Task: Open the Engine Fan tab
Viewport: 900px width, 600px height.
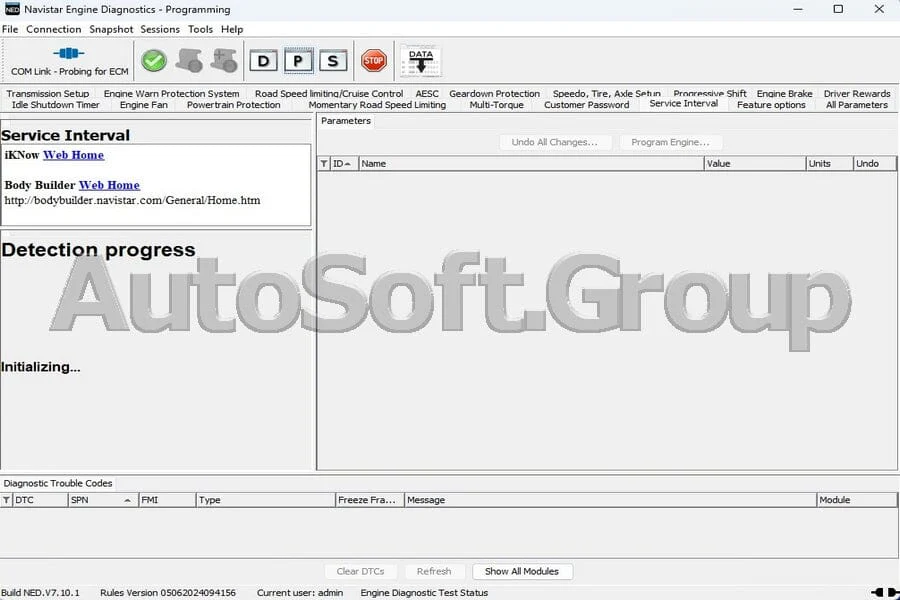Action: coord(143,105)
